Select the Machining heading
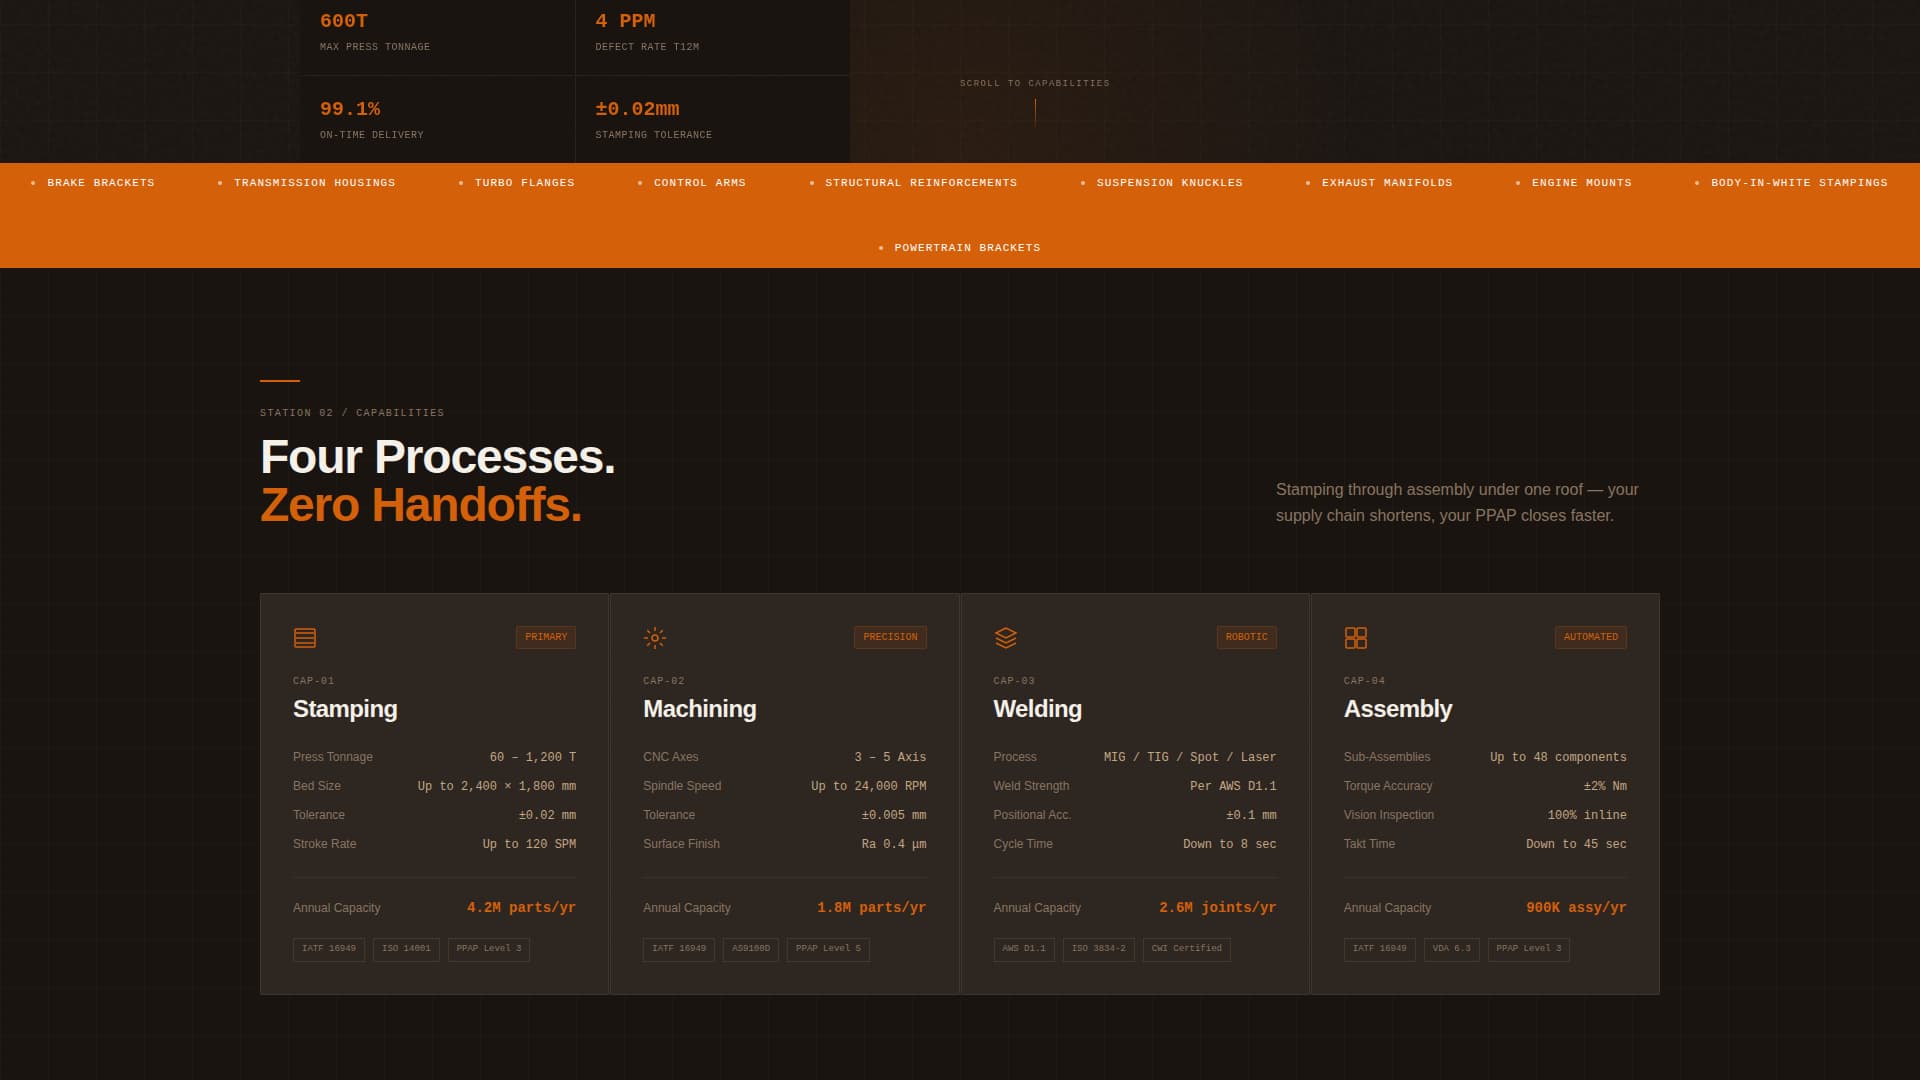The height and width of the screenshot is (1080, 1920). pyautogui.click(x=700, y=709)
